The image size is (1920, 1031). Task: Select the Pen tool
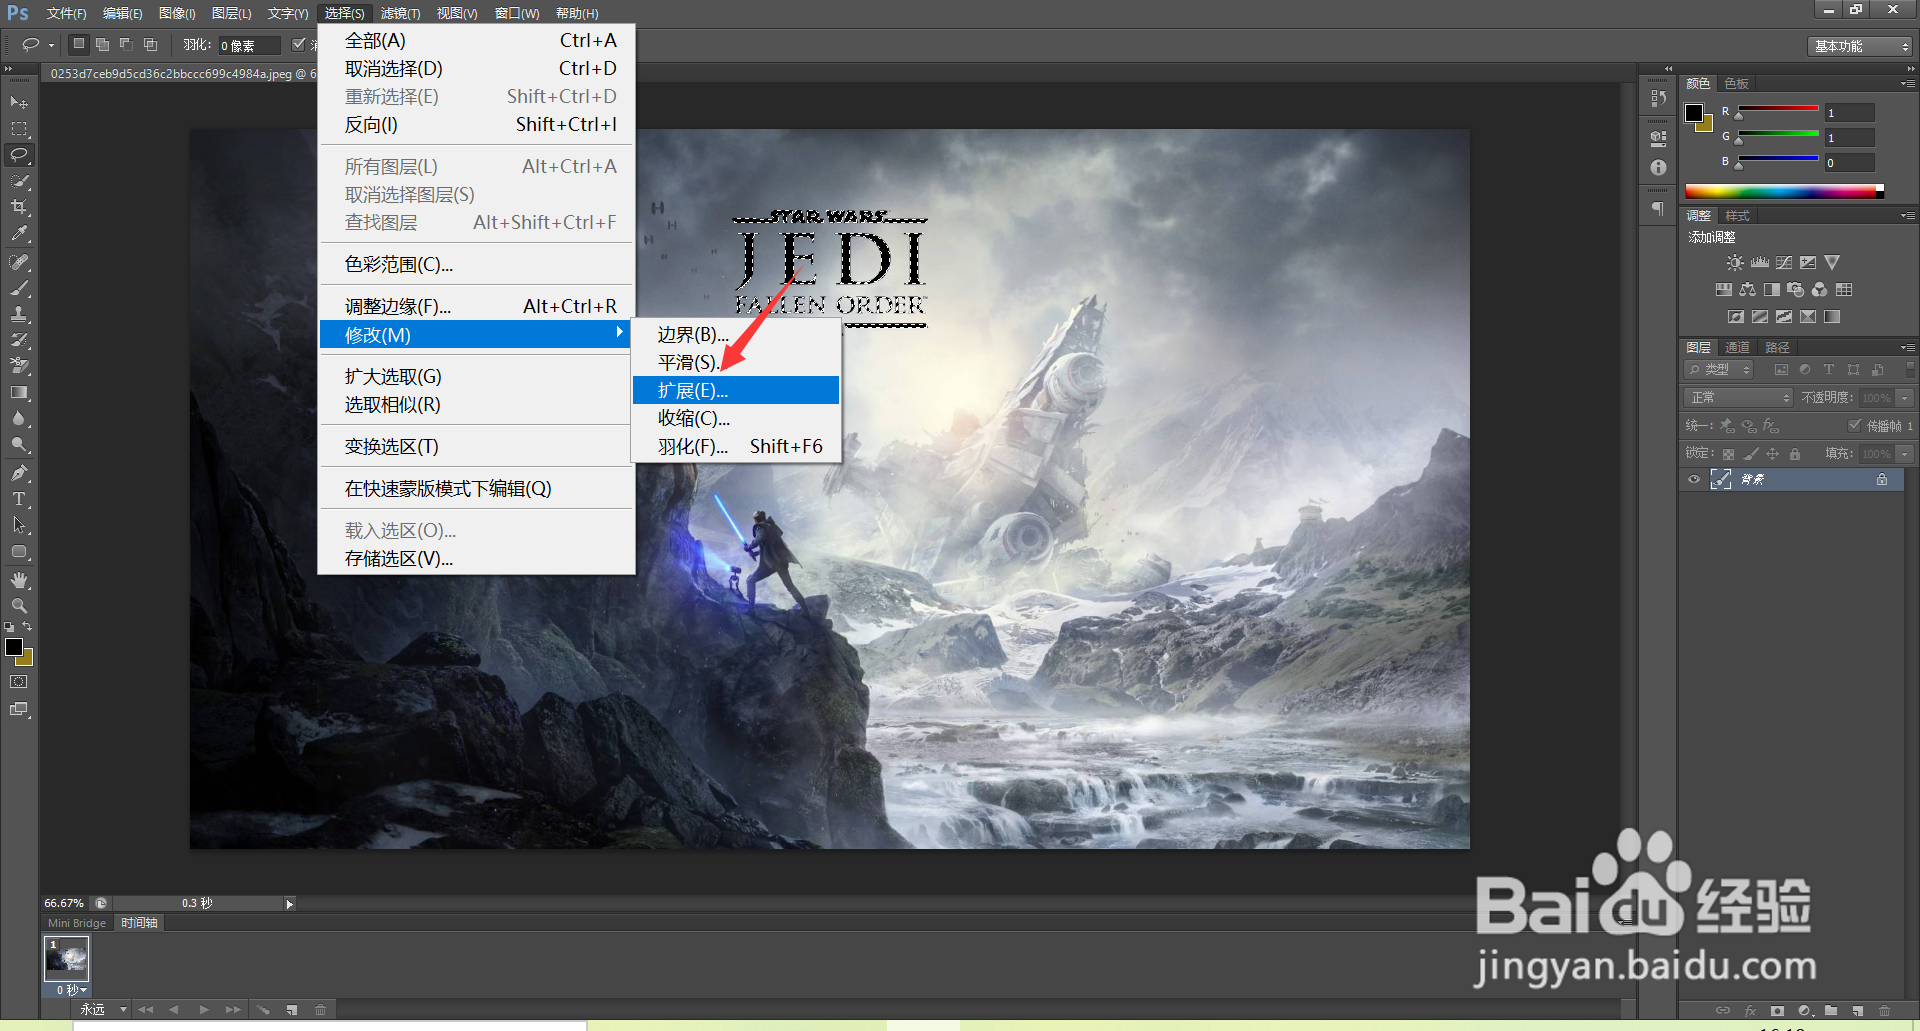(x=19, y=472)
